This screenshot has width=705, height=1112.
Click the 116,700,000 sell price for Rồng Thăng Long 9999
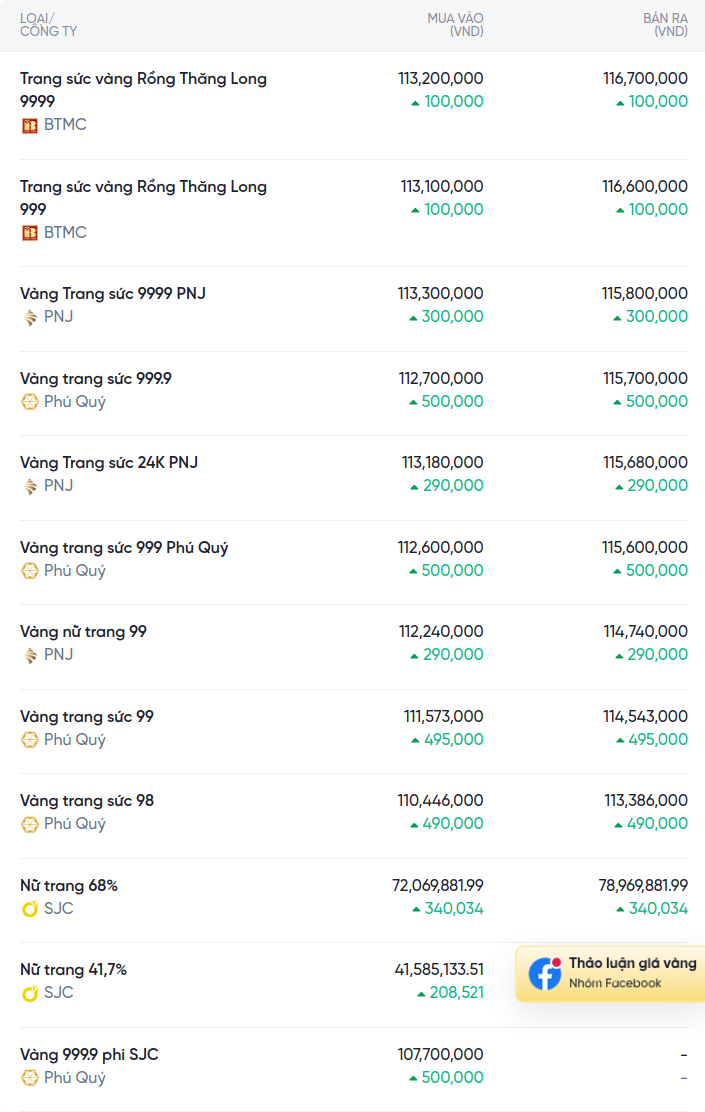(x=645, y=79)
